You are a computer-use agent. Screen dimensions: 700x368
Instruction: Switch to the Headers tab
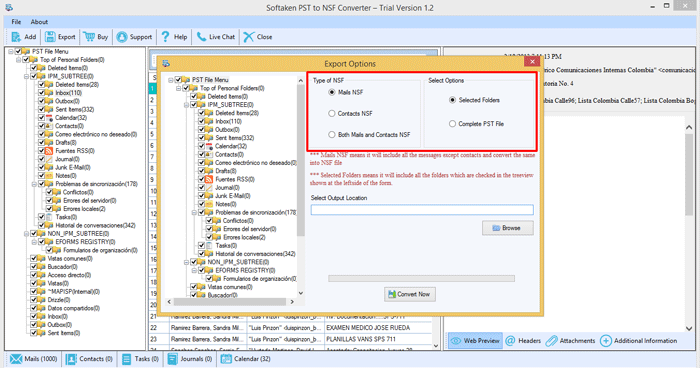(523, 341)
